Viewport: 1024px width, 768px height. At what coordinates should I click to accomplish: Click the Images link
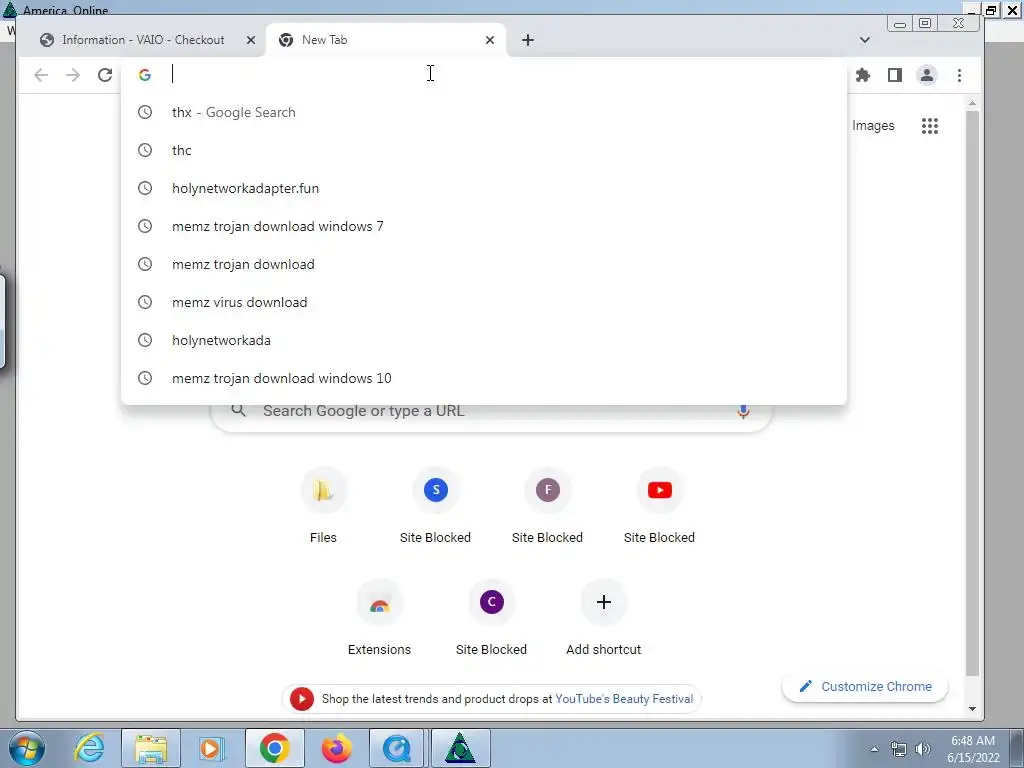pyautogui.click(x=873, y=125)
